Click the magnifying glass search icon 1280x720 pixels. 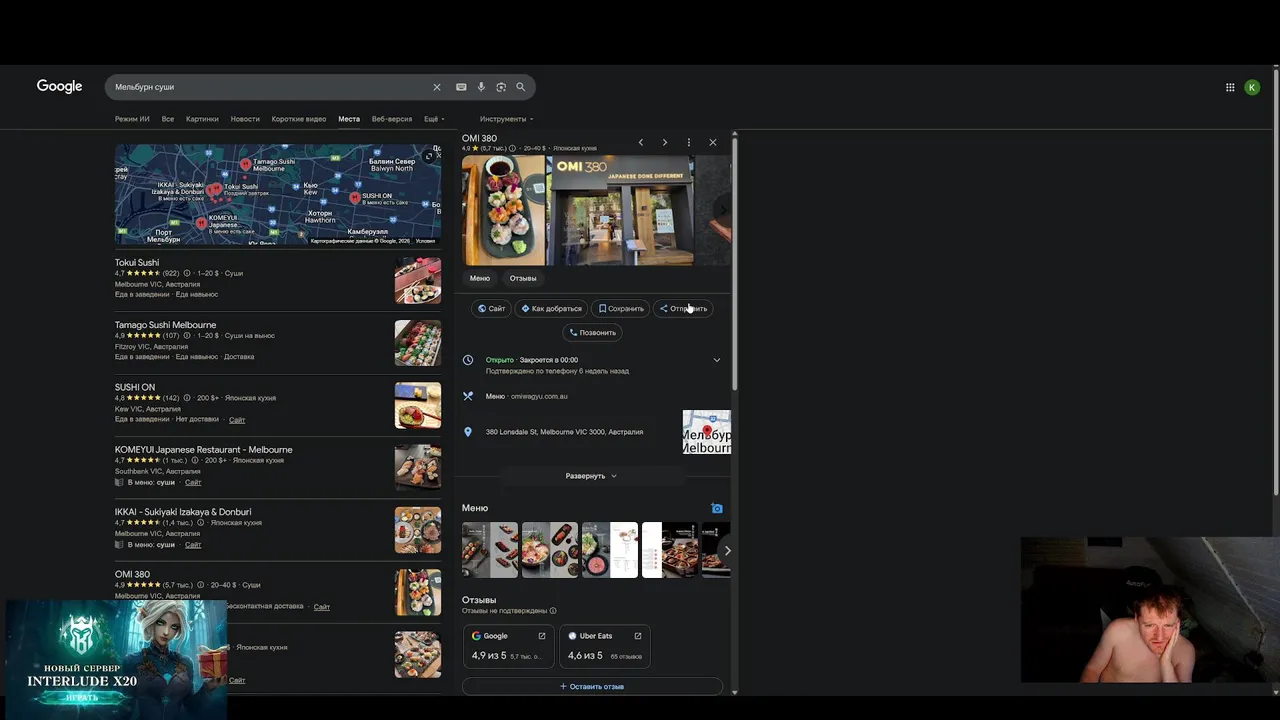[520, 87]
